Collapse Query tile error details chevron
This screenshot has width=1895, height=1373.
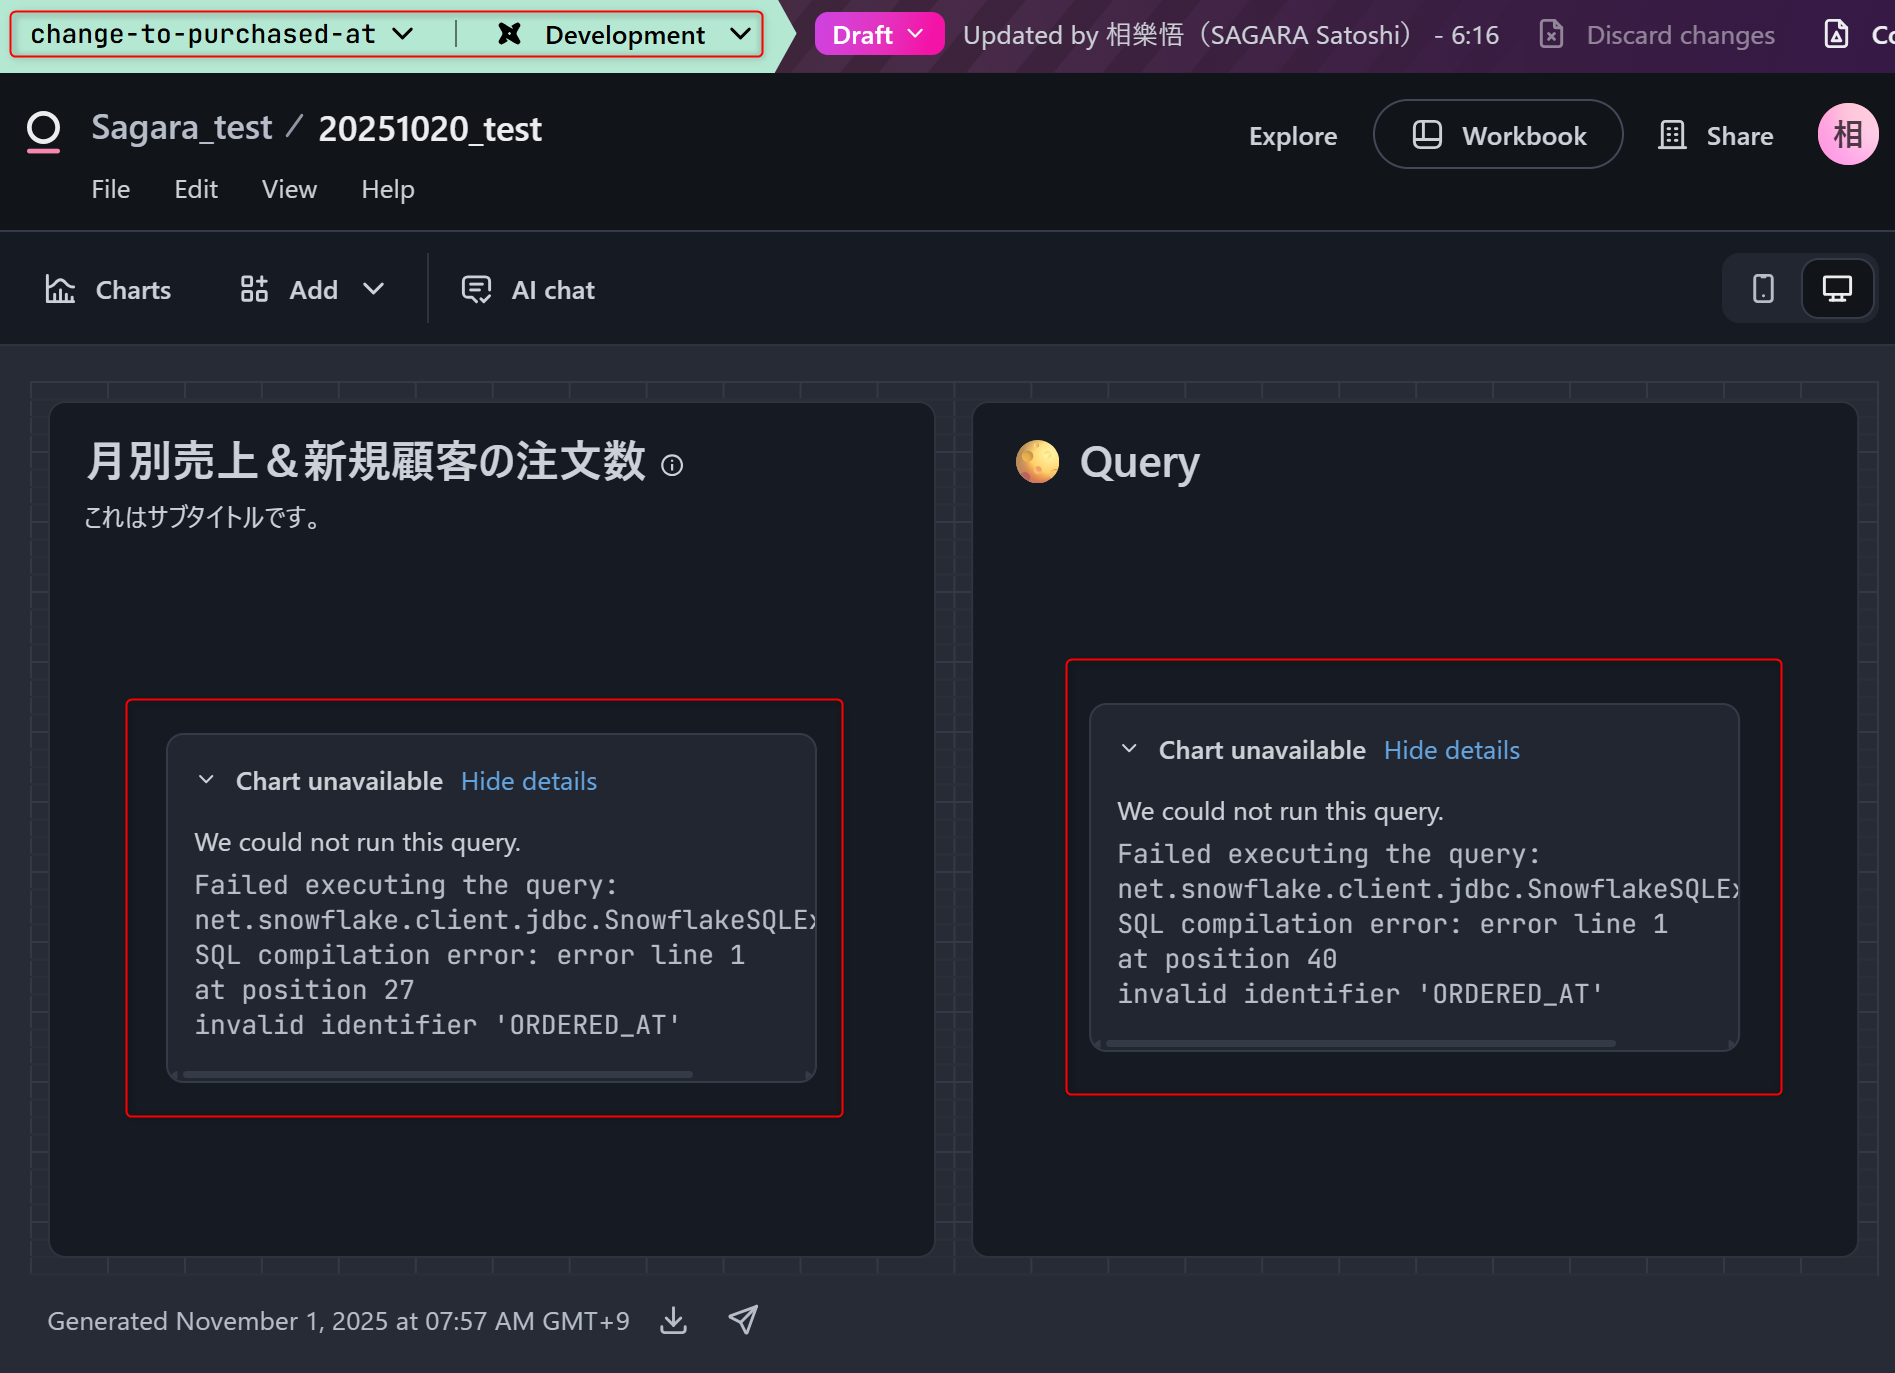pos(1129,749)
